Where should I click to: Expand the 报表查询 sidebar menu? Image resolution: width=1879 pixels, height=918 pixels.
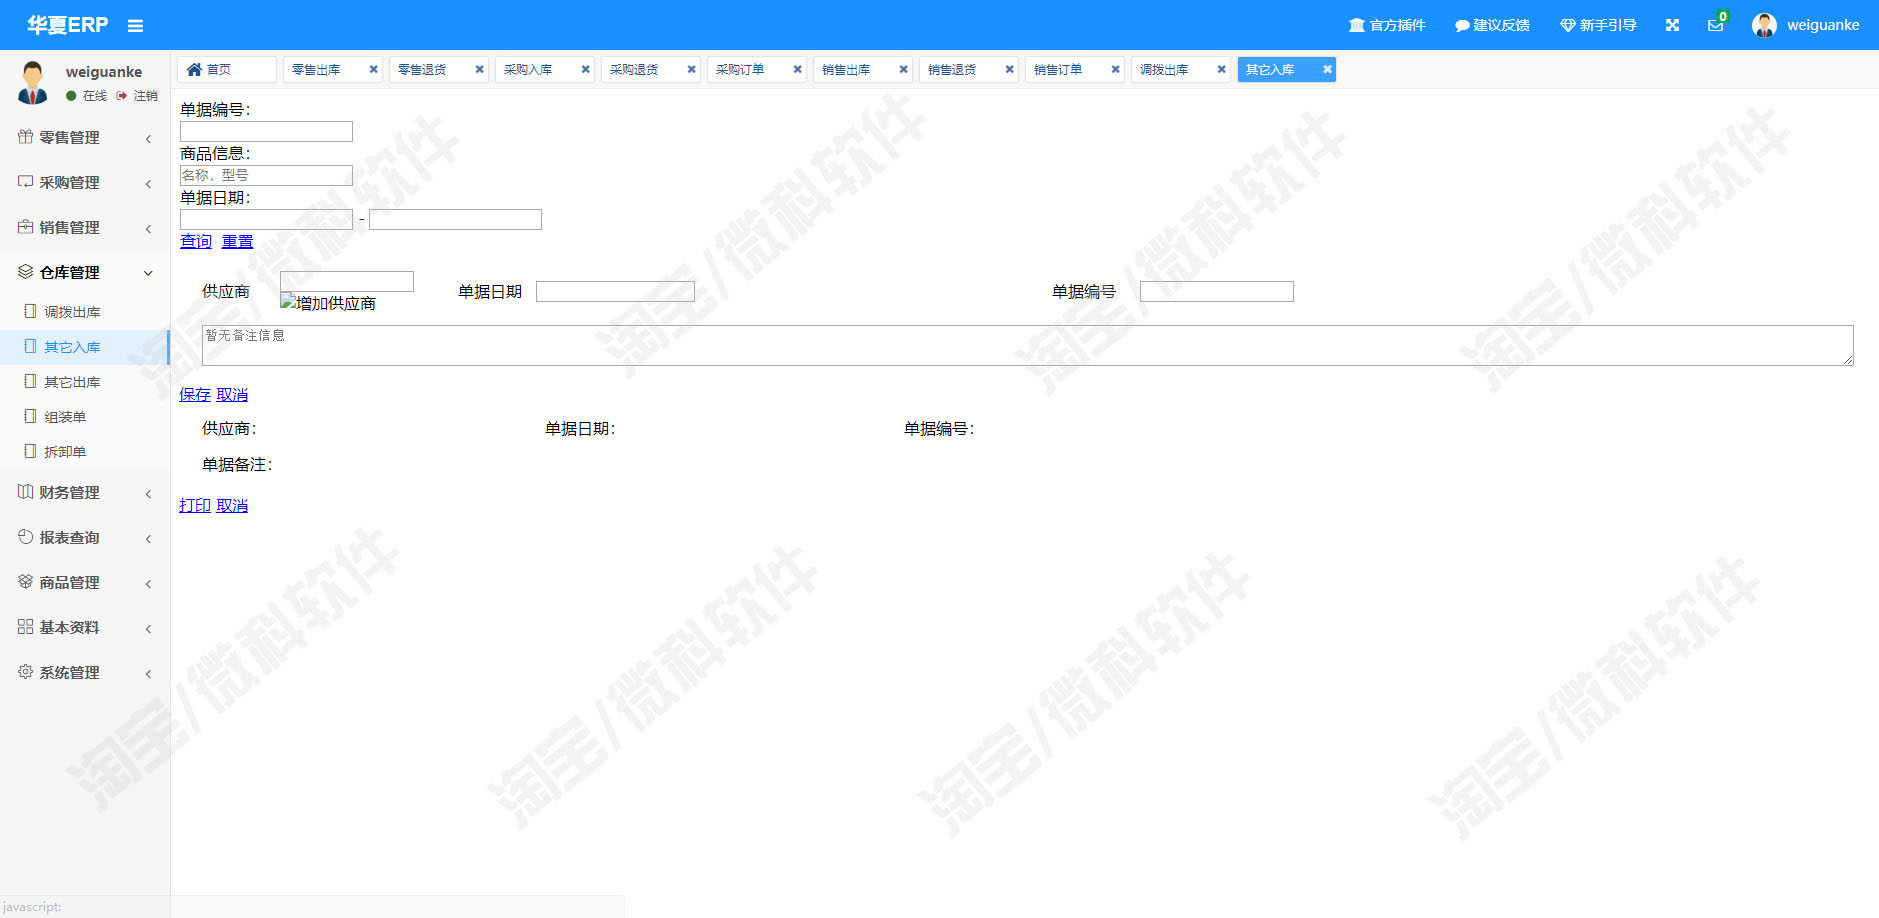tap(85, 537)
